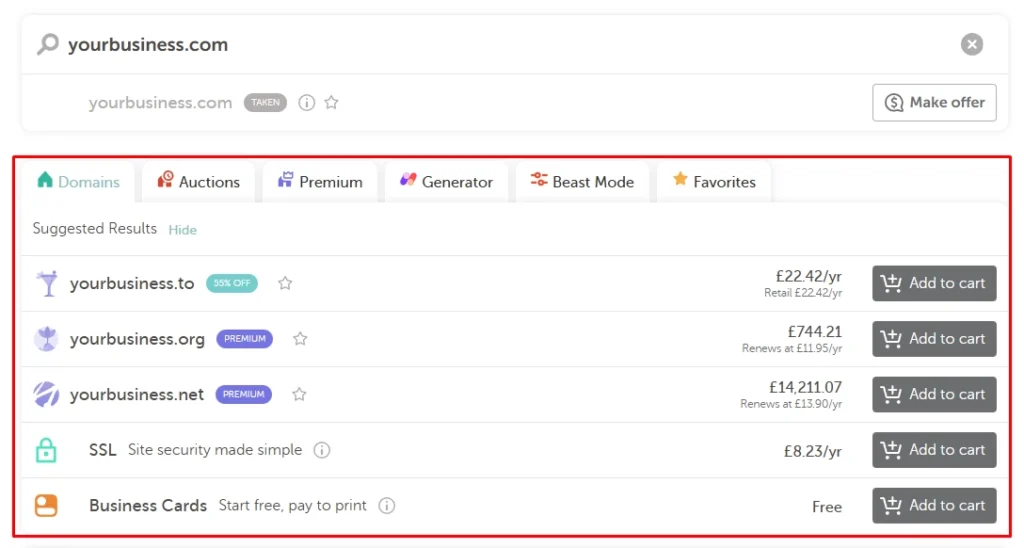Star yourbusiness.to as favorite
This screenshot has height=548, width=1024.
tap(285, 283)
